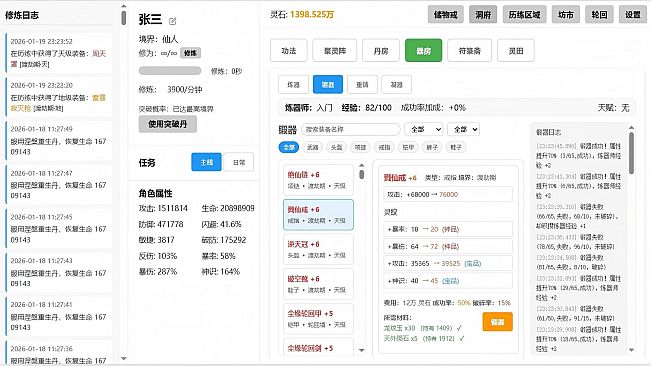
Task: Filter equipment by 戒指 chip
Action: pyautogui.click(x=384, y=147)
